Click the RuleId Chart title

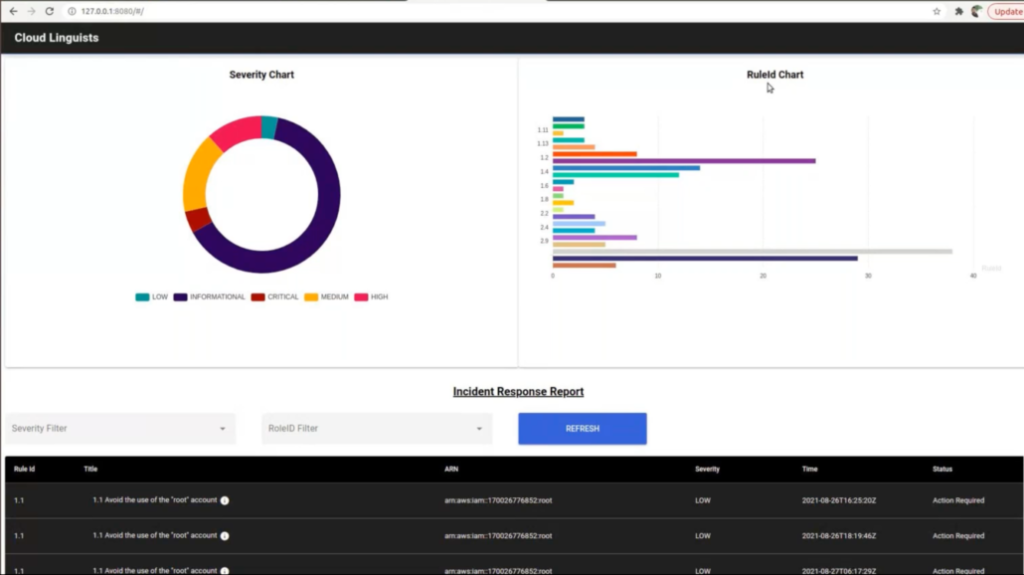[x=775, y=74]
